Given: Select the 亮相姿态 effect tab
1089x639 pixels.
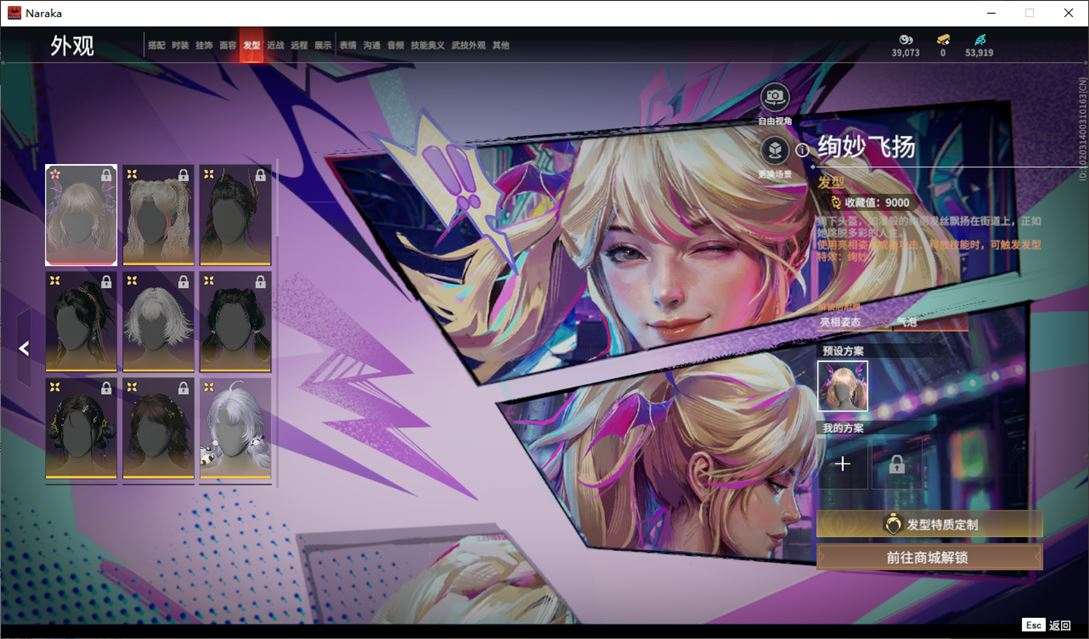Looking at the screenshot, I should point(840,322).
